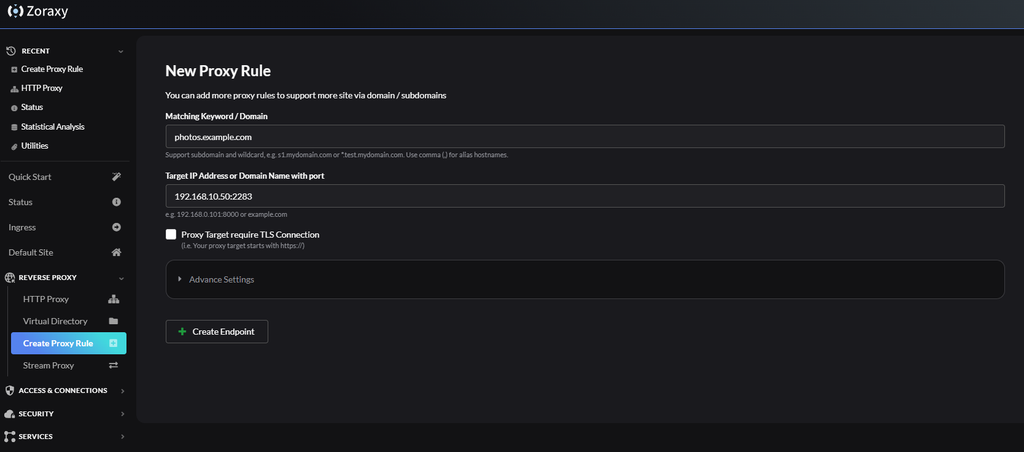Open Ingress arrow circle icon
This screenshot has width=1024, height=452.
(x=116, y=227)
